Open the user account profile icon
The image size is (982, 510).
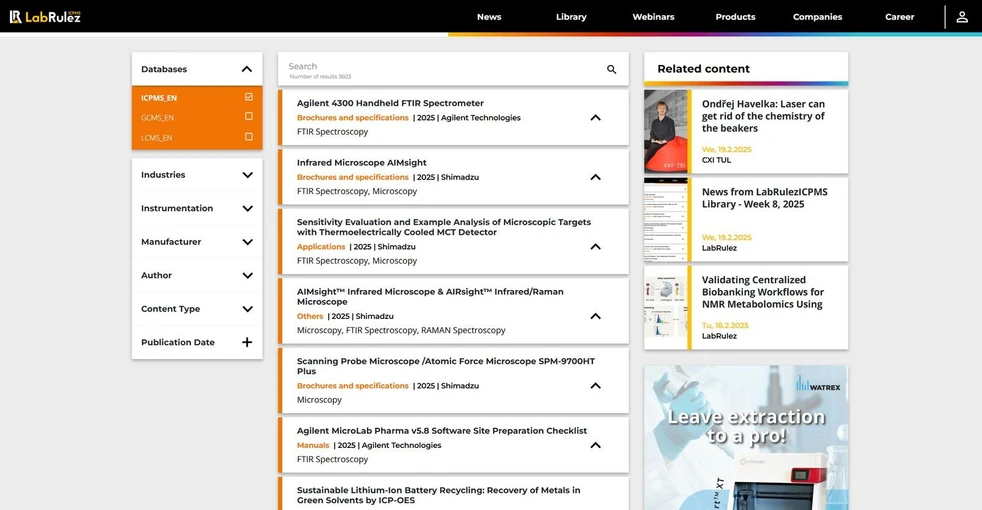coord(962,17)
